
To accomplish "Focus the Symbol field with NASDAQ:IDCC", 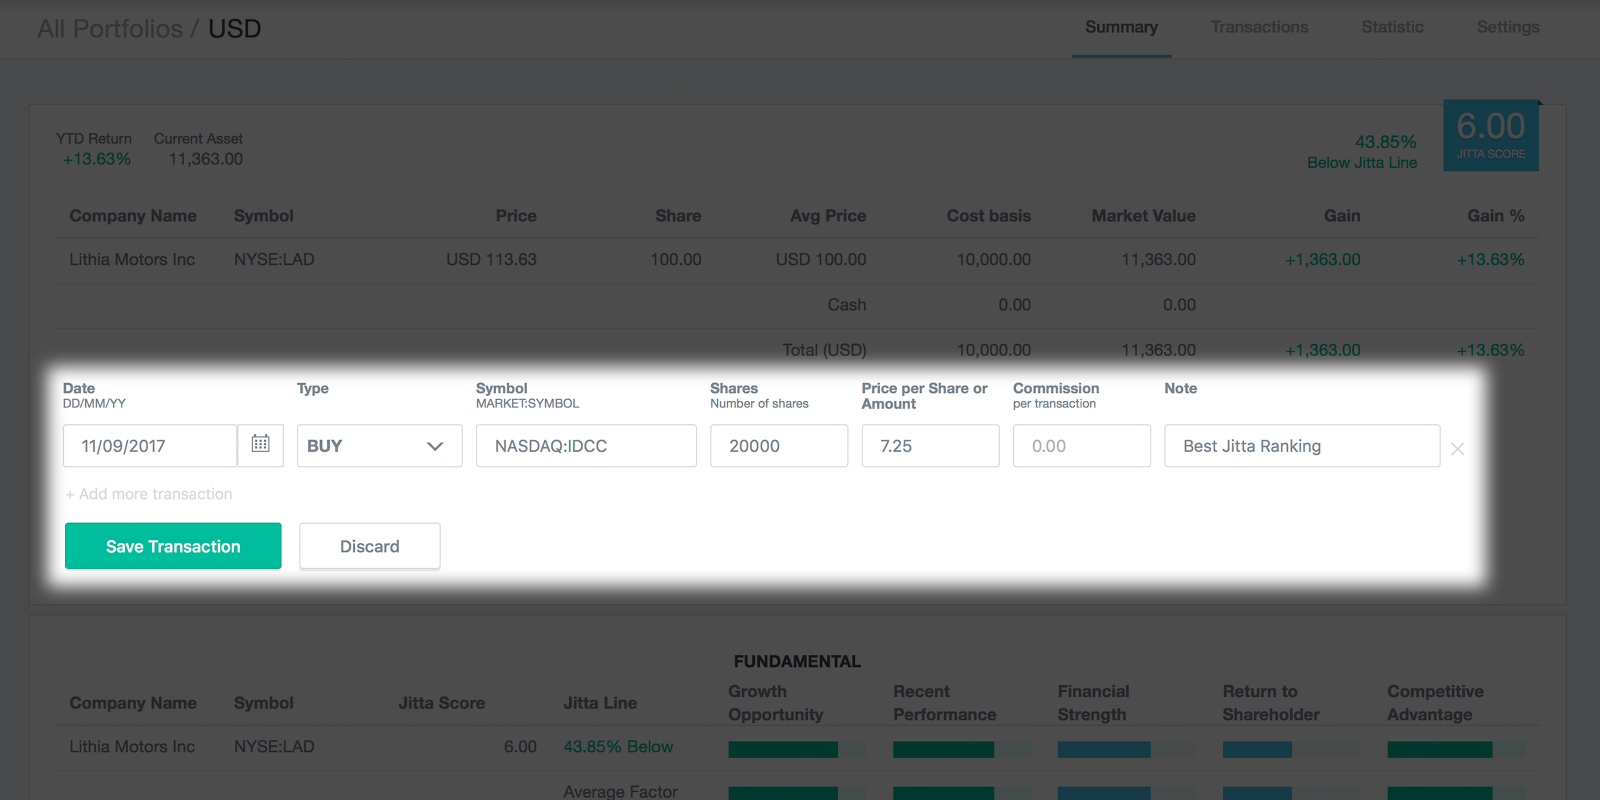I will (586, 446).
